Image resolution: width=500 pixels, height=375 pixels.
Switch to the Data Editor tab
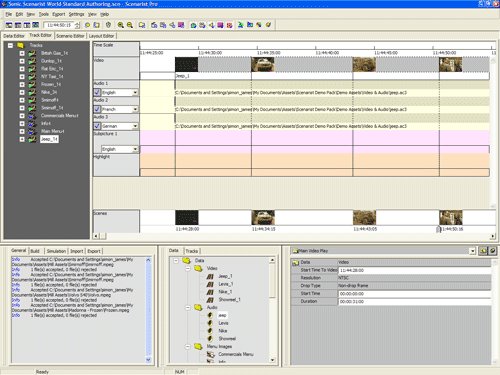click(14, 36)
